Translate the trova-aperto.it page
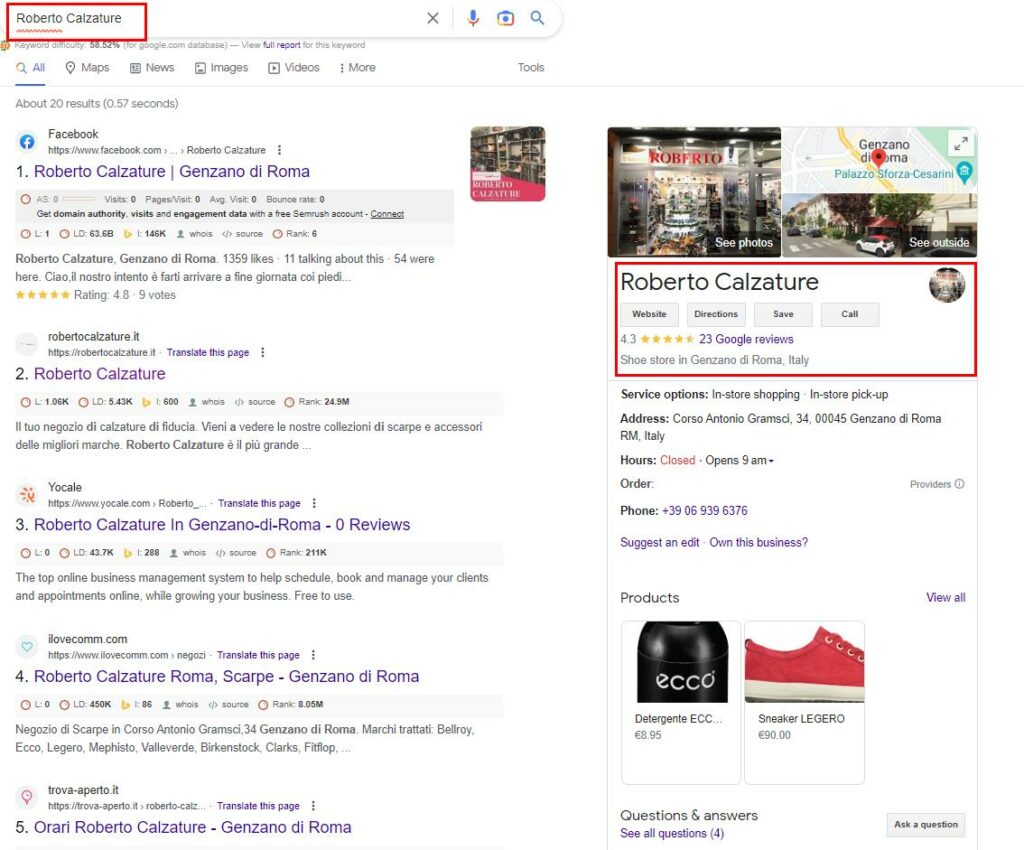The height and width of the screenshot is (850, 1024). click(258, 806)
